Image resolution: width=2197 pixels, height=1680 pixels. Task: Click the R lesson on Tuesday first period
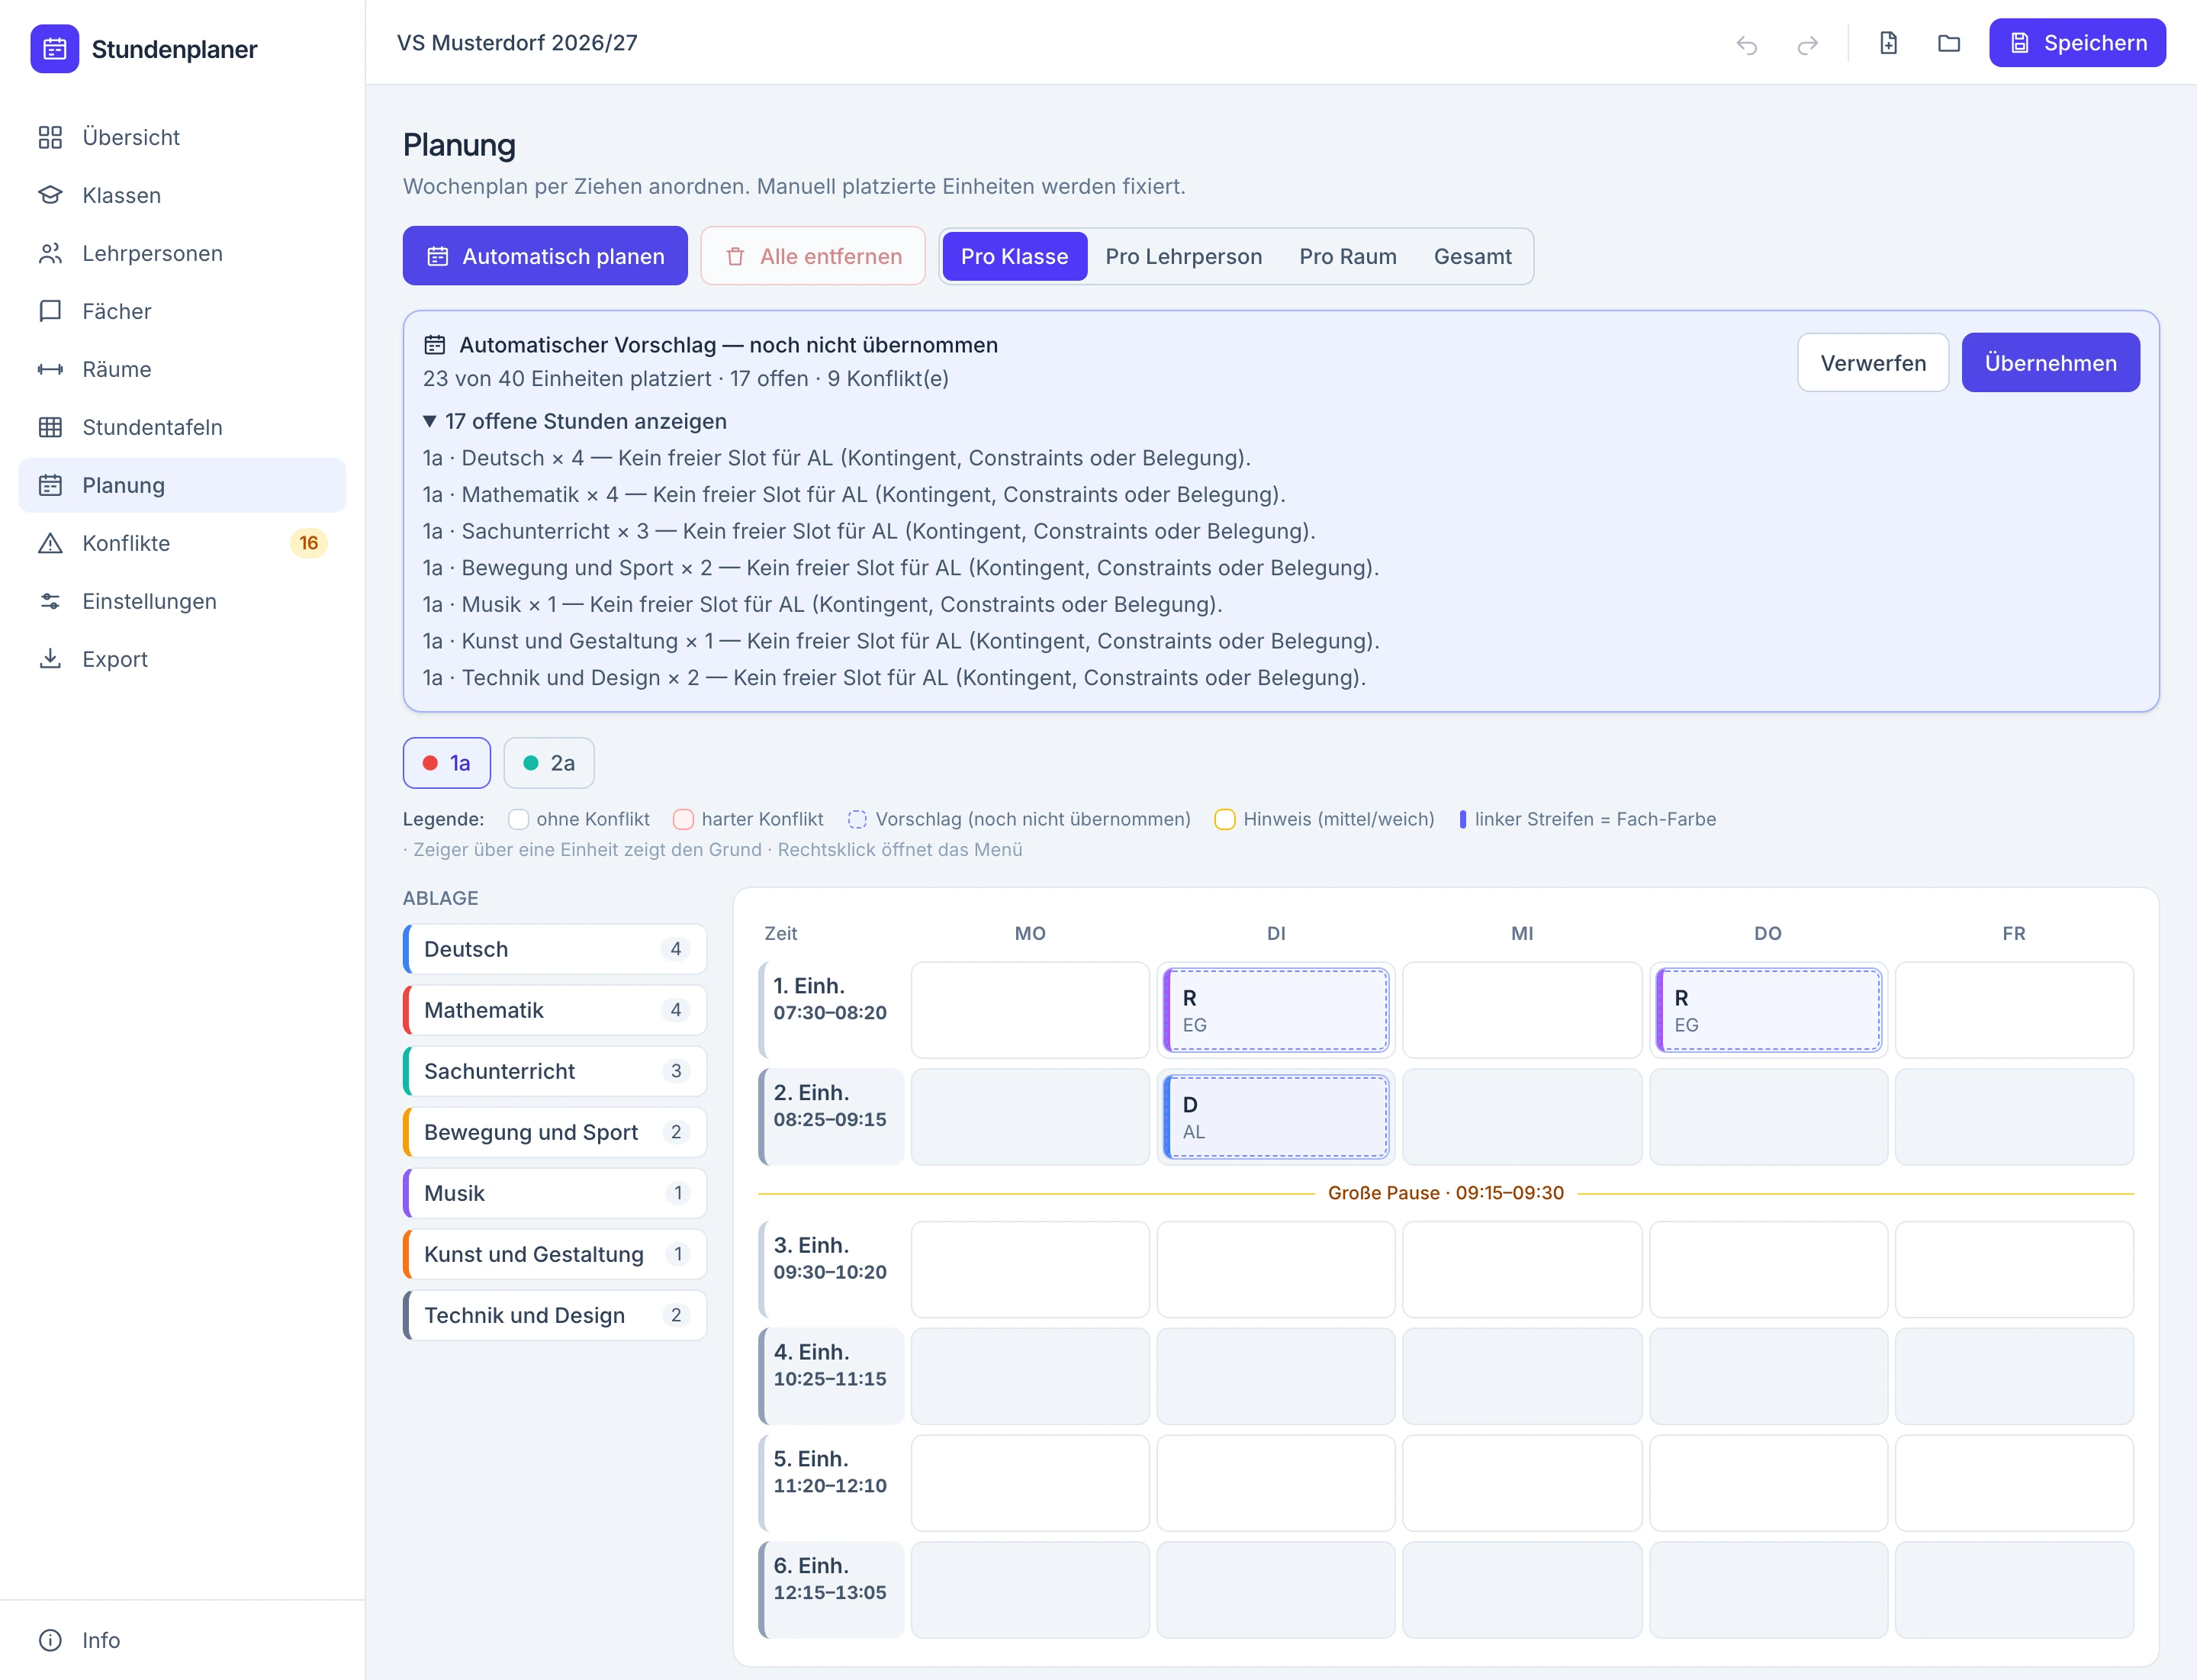[x=1276, y=1010]
